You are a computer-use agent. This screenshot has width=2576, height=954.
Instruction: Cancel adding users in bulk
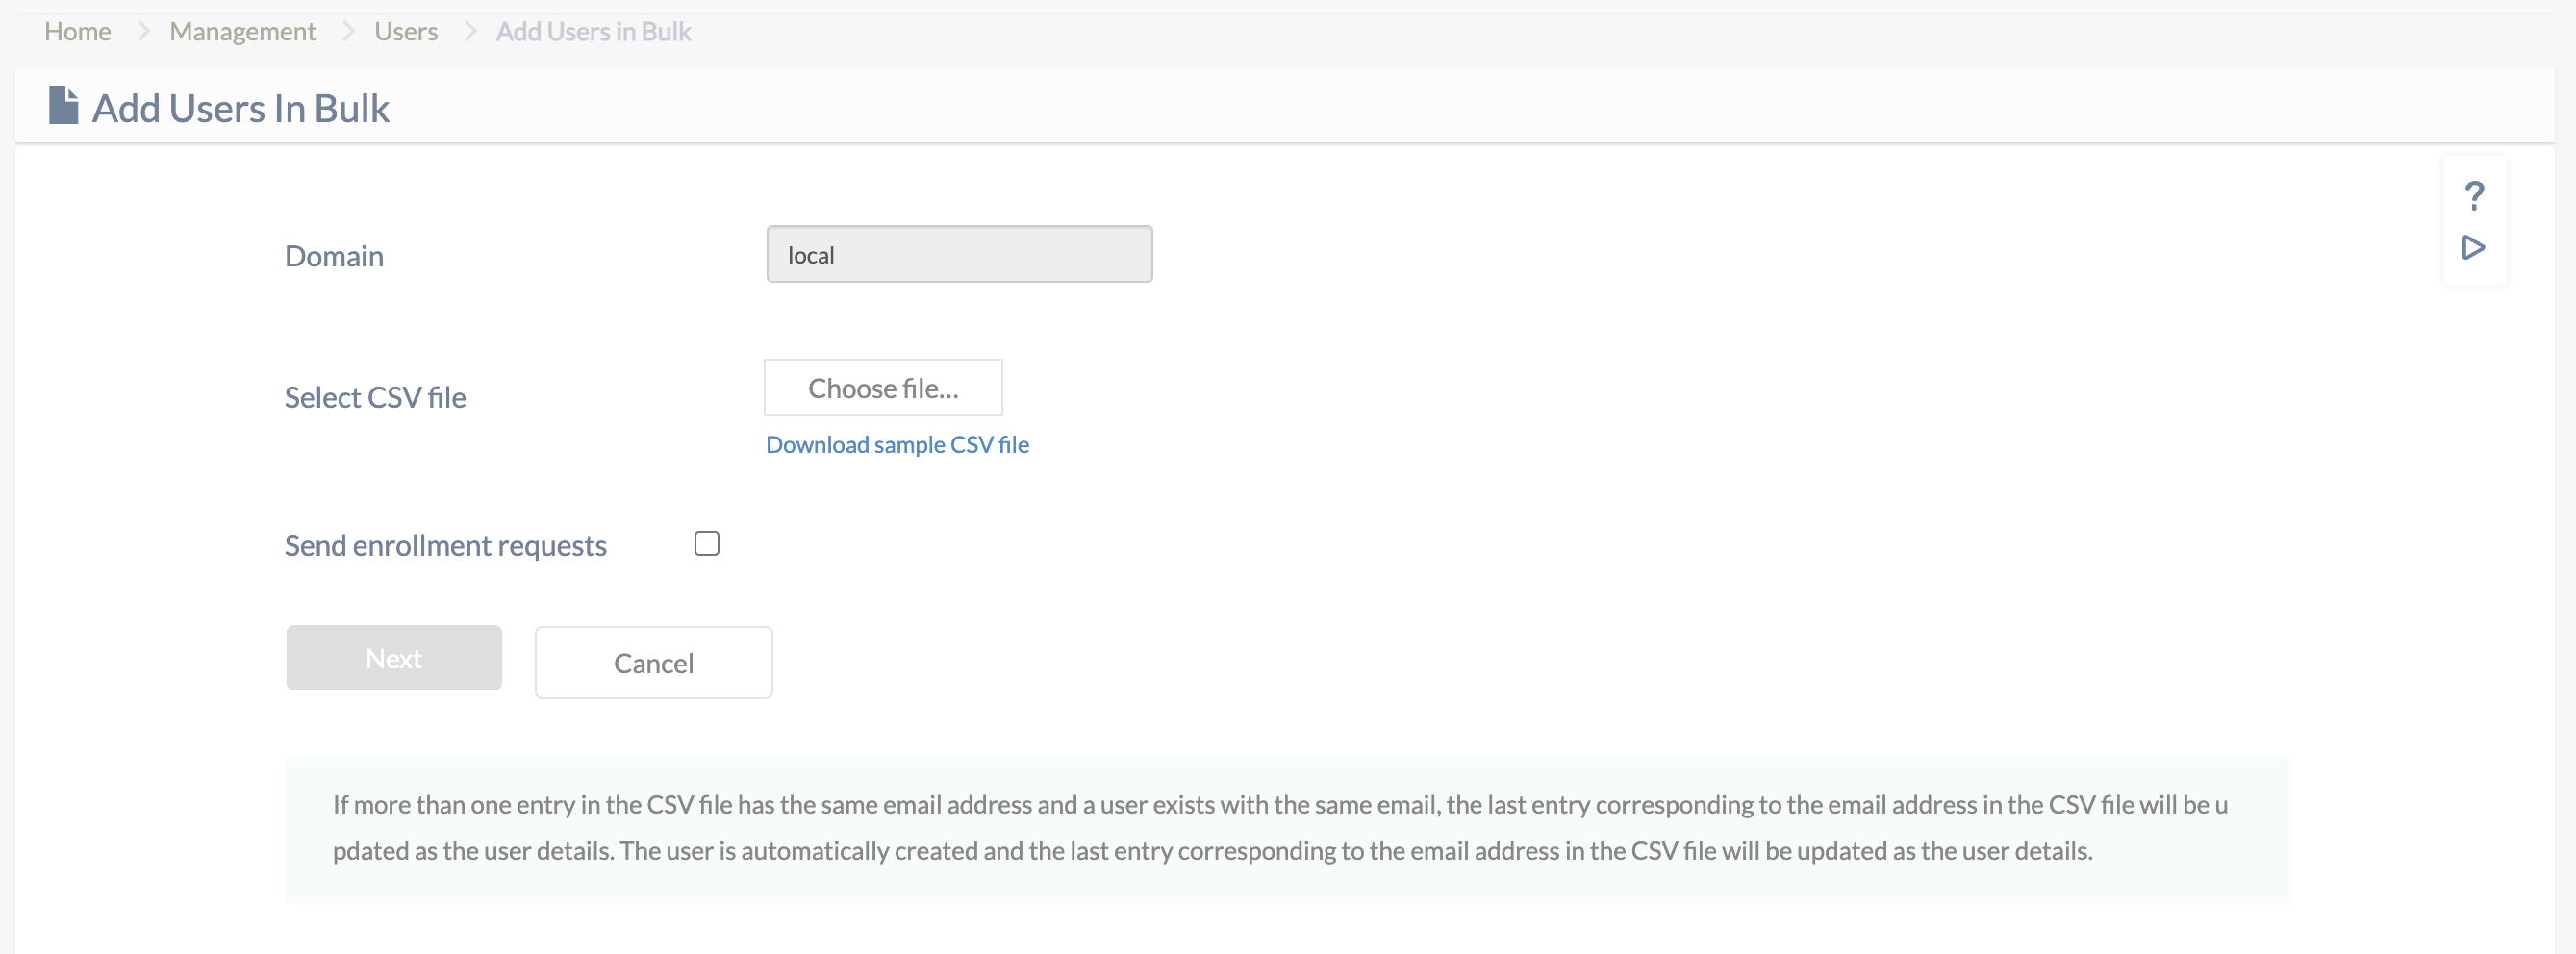(653, 662)
